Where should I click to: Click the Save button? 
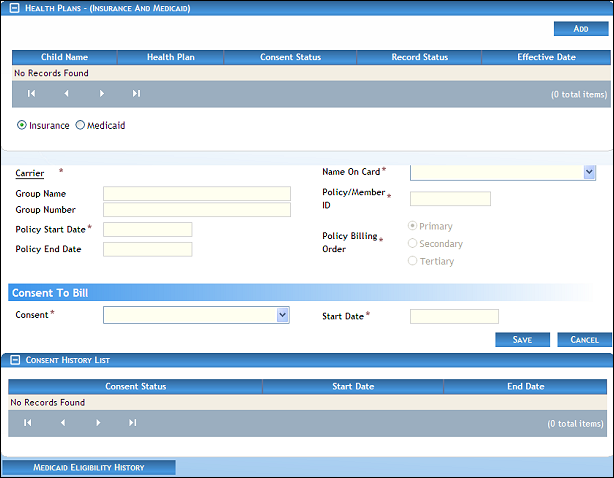pyautogui.click(x=522, y=340)
